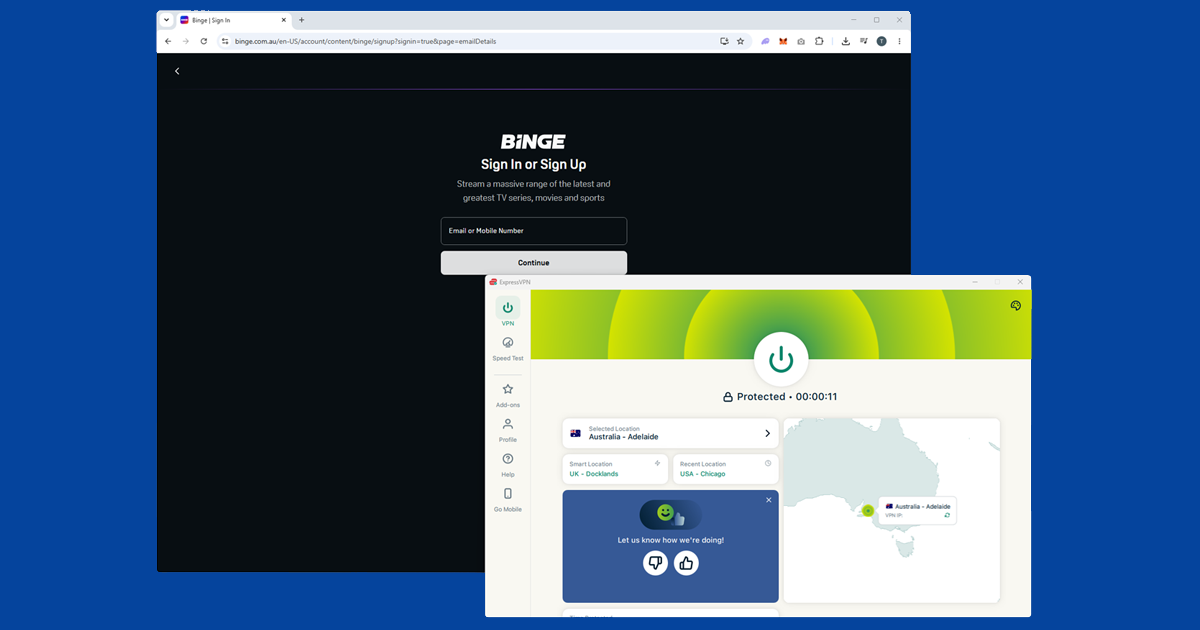Choose Recent Location USA - Chicago

(725, 469)
